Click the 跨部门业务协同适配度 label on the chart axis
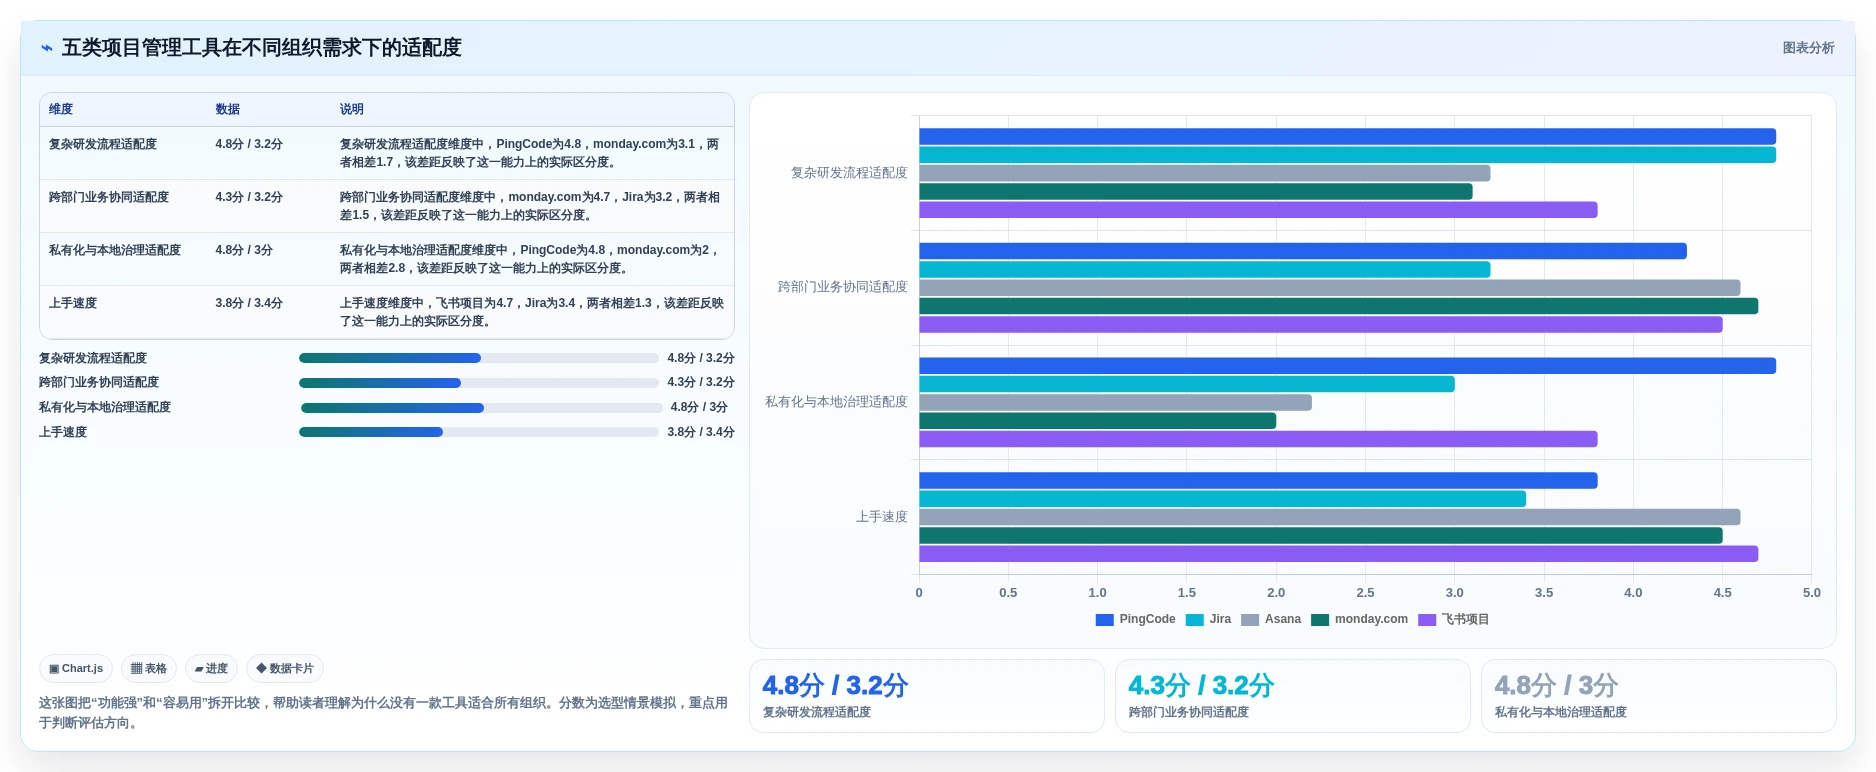The width and height of the screenshot is (1876, 772). 843,287
